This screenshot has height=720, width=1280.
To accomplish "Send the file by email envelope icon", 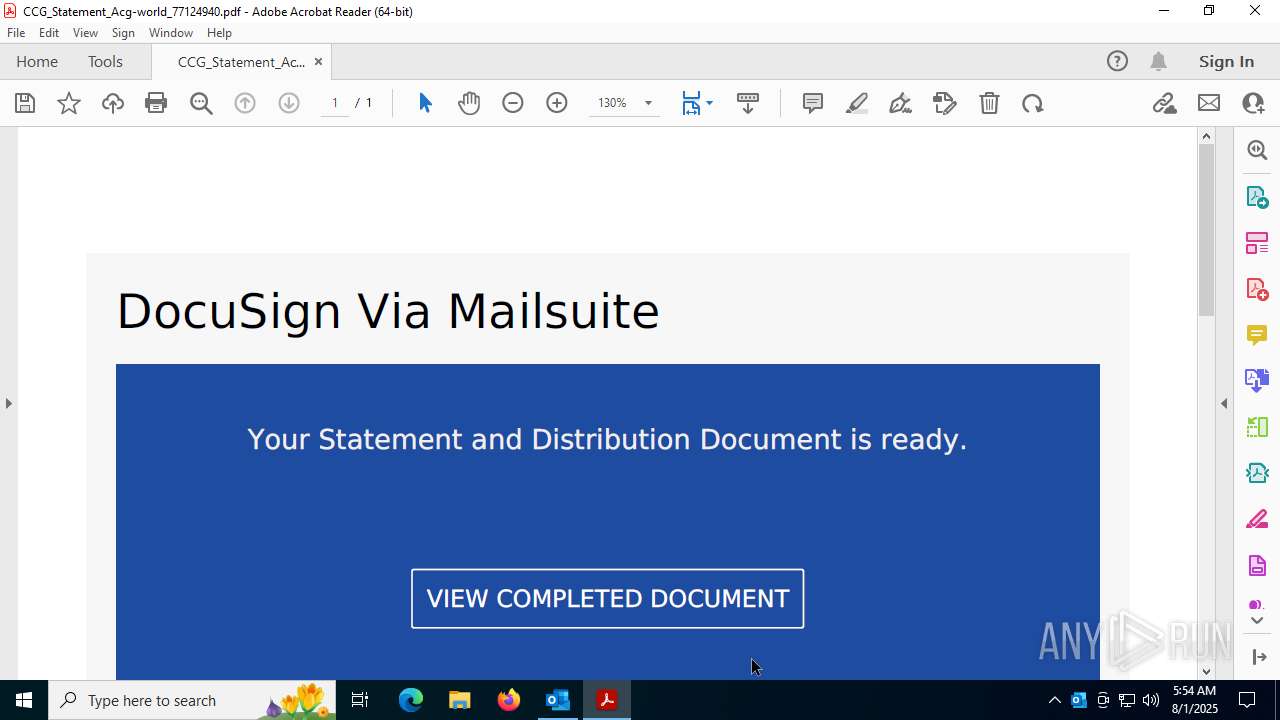I will click(x=1209, y=103).
